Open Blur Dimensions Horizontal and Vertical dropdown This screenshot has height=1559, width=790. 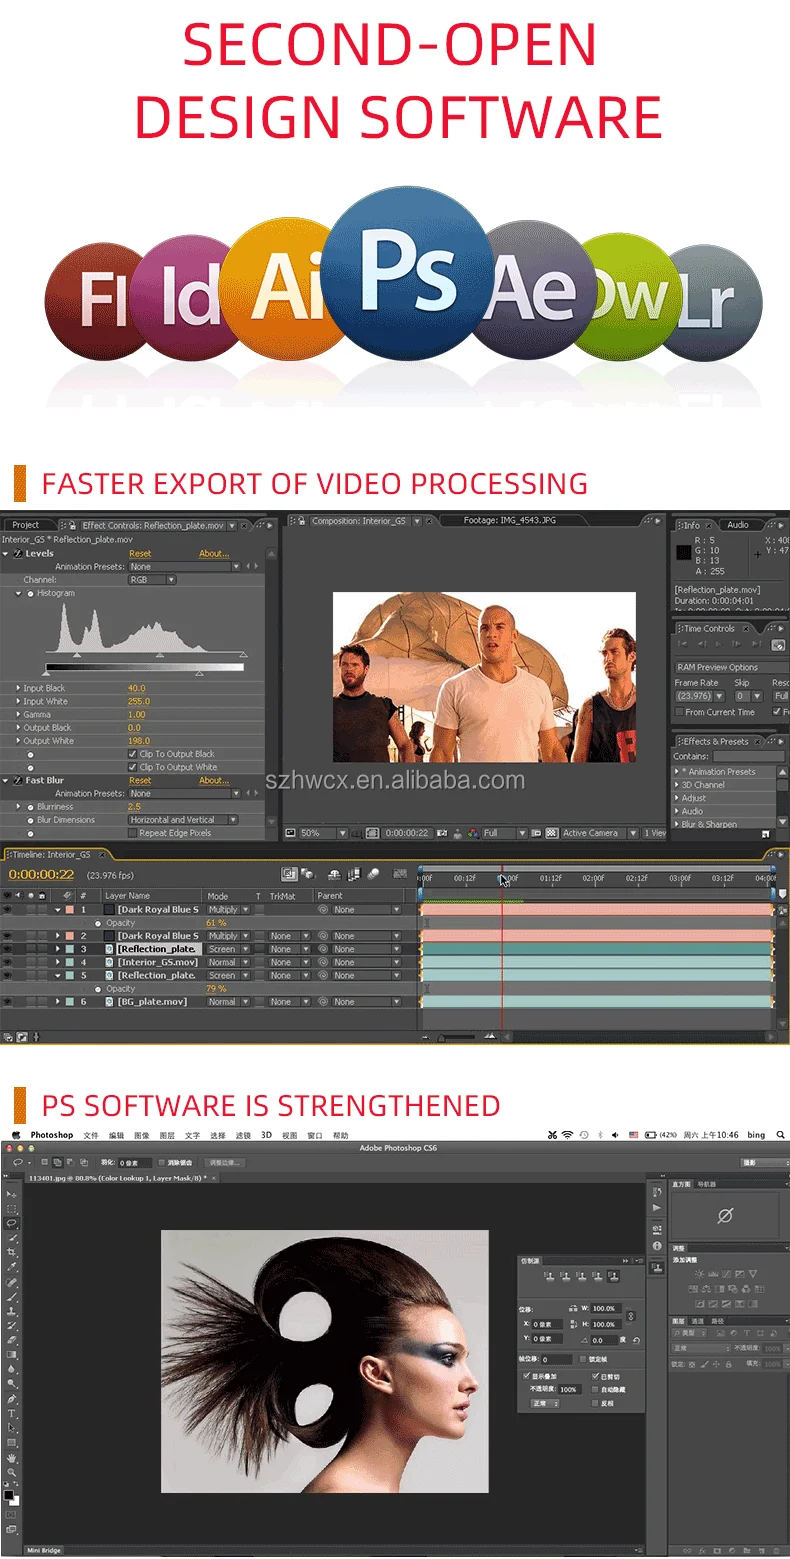[x=183, y=820]
